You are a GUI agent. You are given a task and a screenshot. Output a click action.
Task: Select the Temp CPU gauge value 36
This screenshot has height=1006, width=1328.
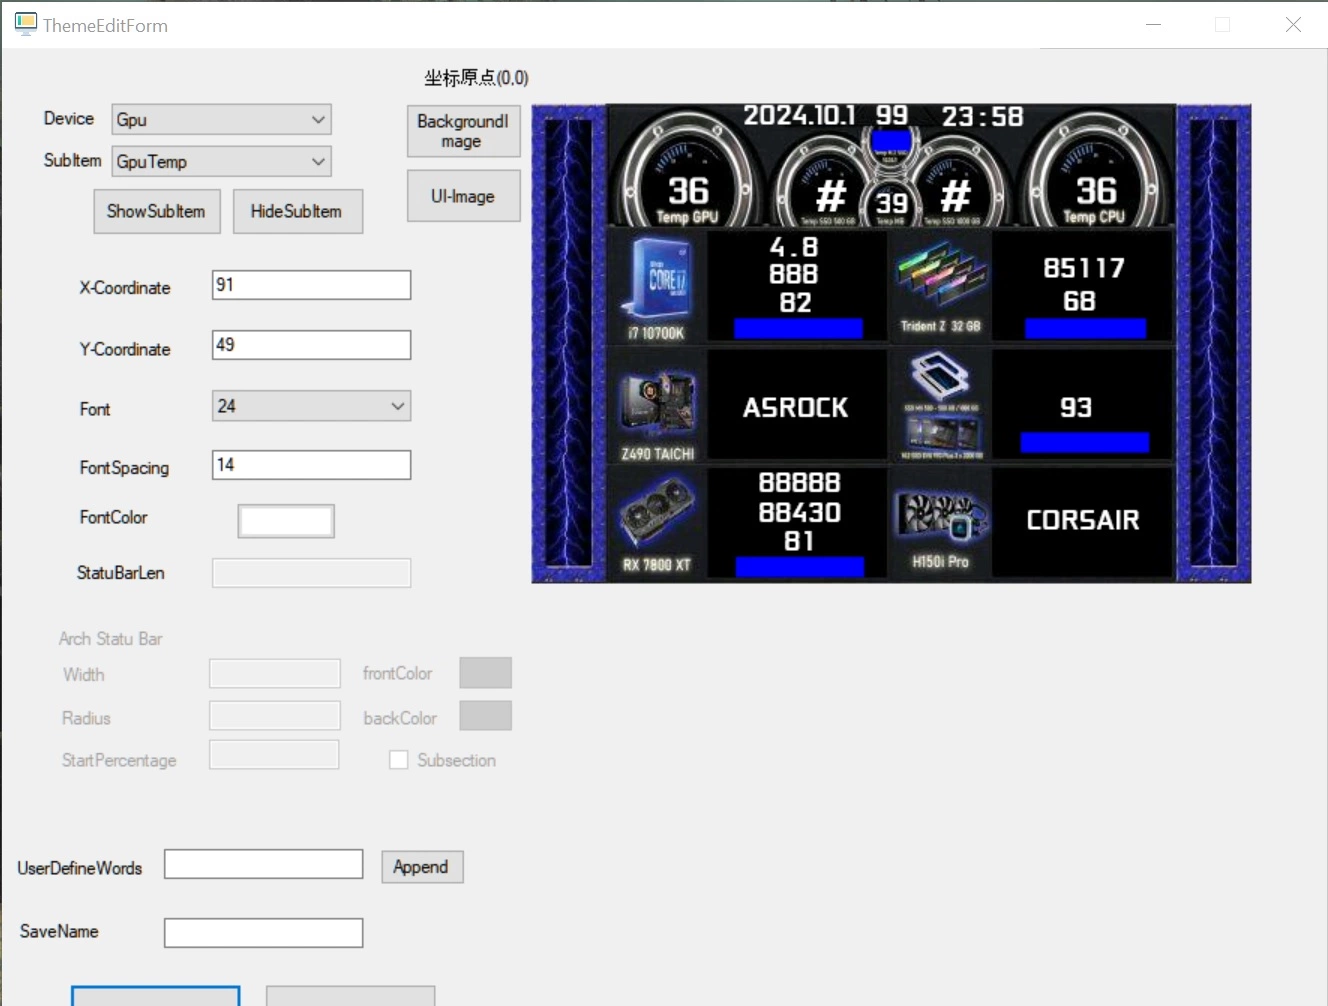tap(1096, 191)
